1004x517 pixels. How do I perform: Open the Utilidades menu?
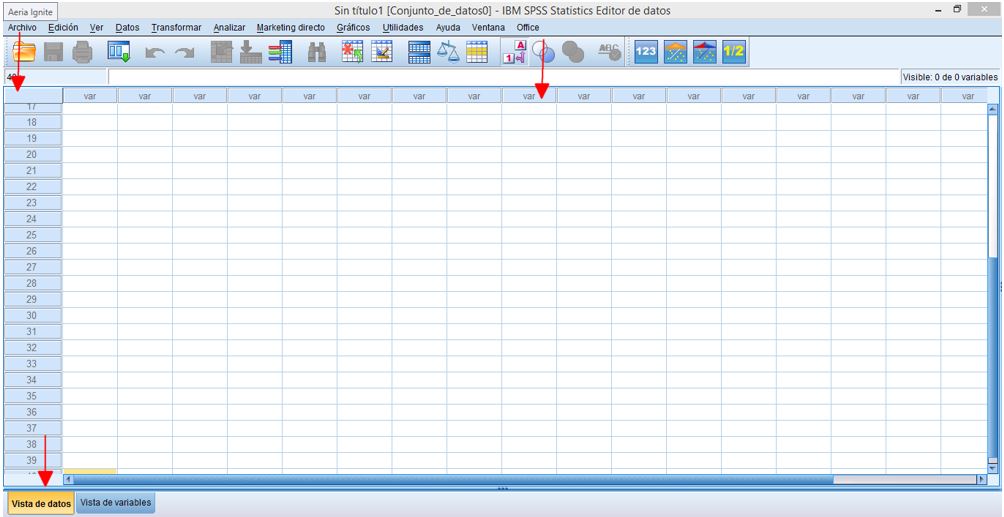coord(403,28)
